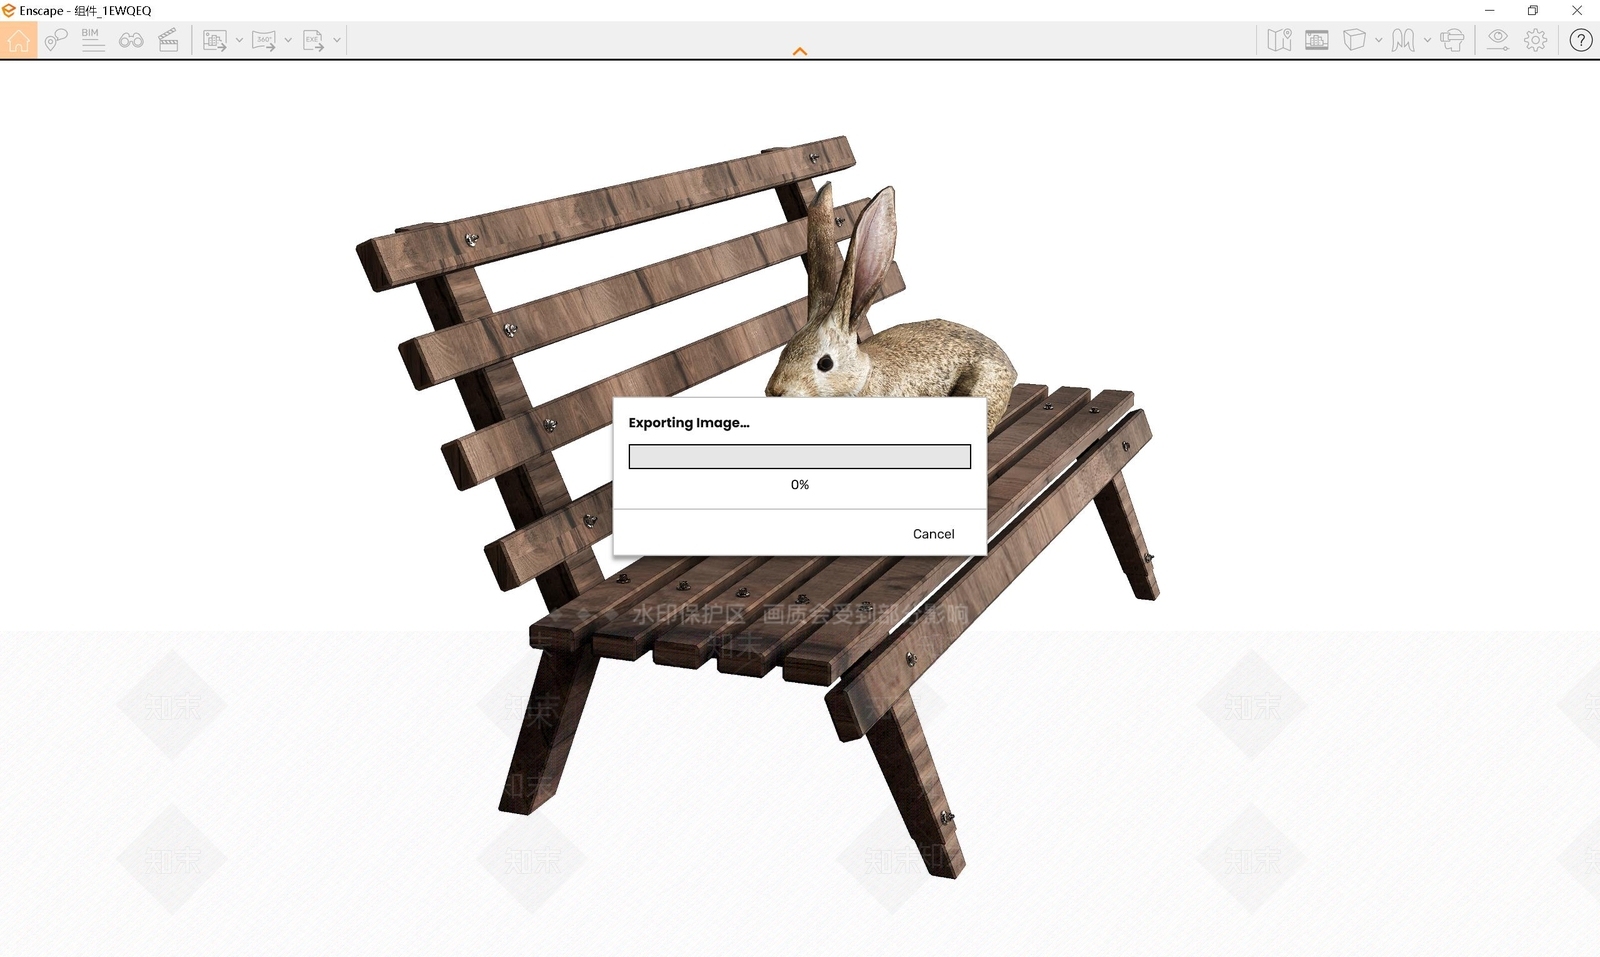Open the collaborative annotations pin icon
Viewport: 1600px width, 957px height.
(55, 40)
